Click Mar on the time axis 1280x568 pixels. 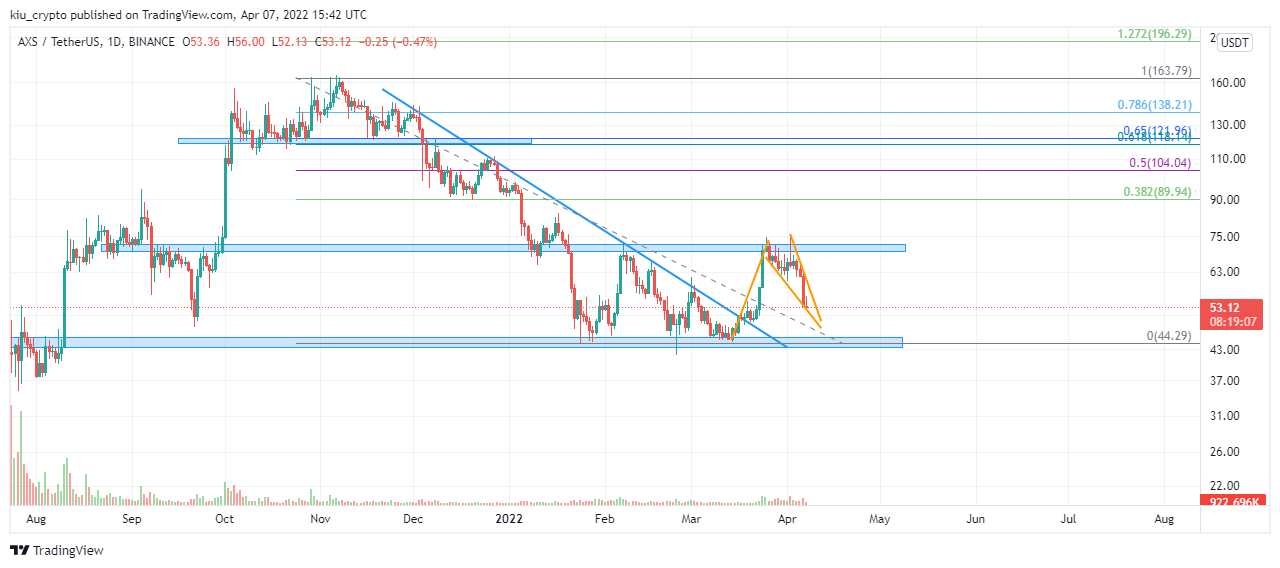tap(691, 520)
